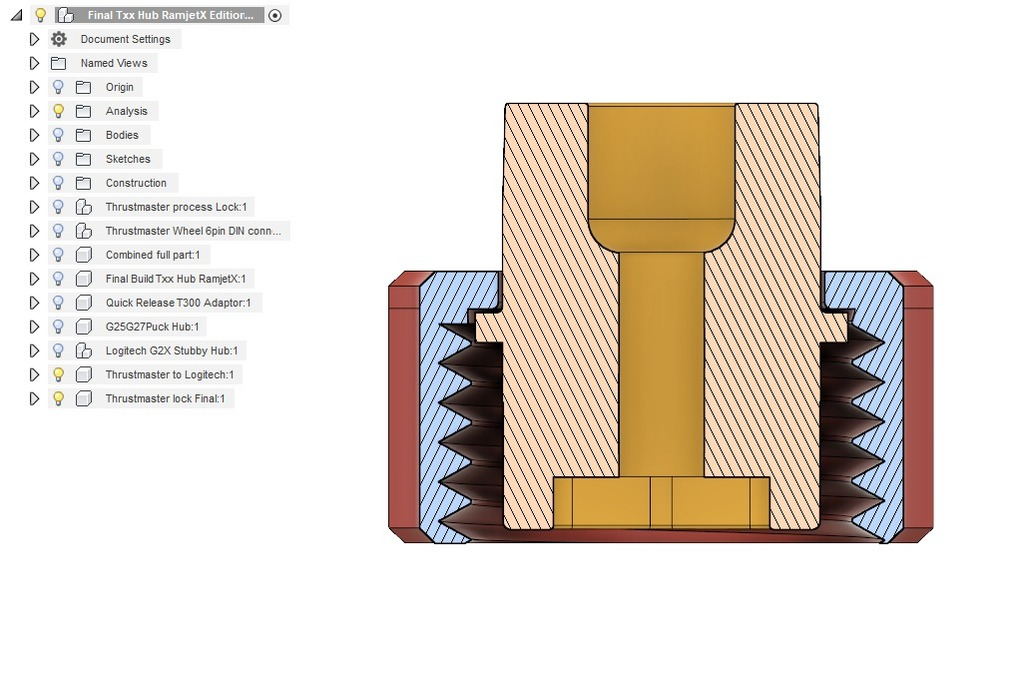The height and width of the screenshot is (674, 1024).
Task: Select the Final Txx Hub RamjetX root name
Action: click(x=170, y=15)
